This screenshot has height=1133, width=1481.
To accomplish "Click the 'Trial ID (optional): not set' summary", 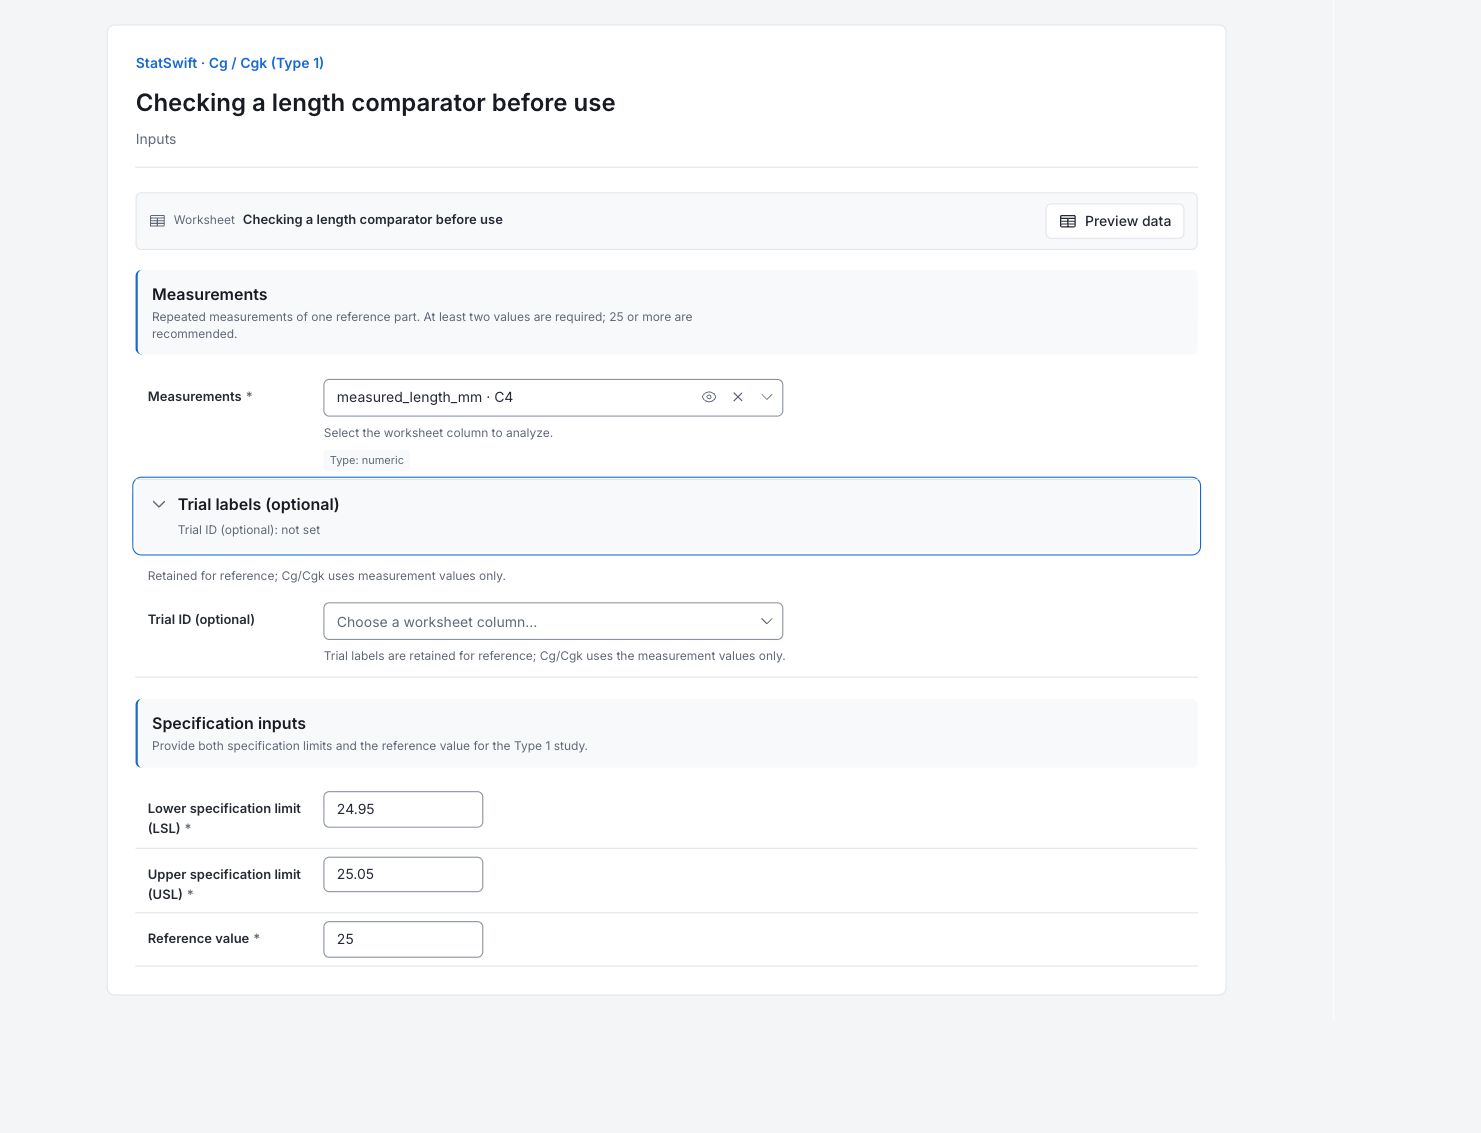I will 249,530.
